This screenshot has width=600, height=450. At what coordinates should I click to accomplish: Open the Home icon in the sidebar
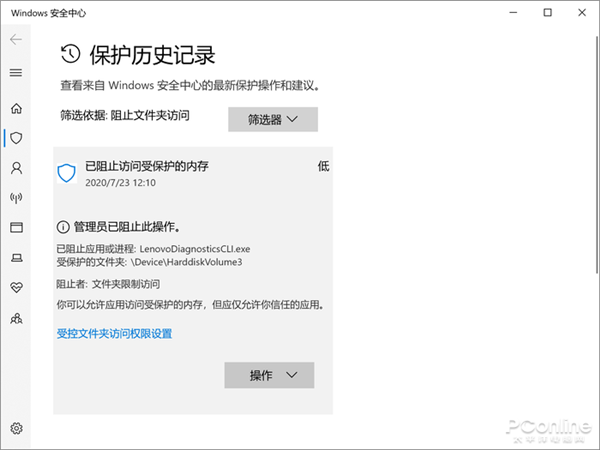pos(16,108)
